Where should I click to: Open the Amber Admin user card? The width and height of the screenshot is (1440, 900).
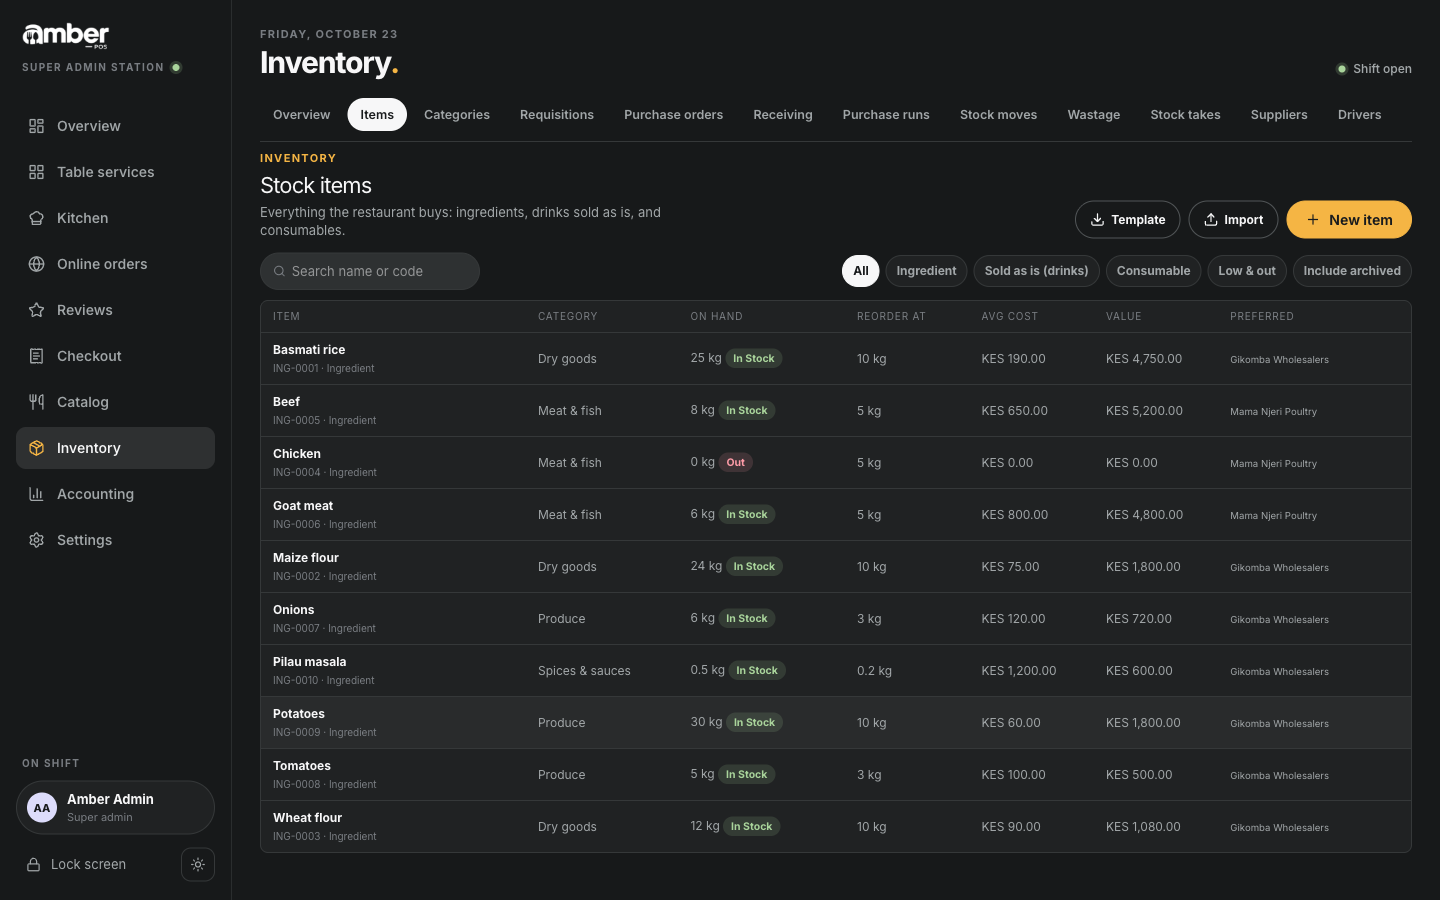coord(115,808)
